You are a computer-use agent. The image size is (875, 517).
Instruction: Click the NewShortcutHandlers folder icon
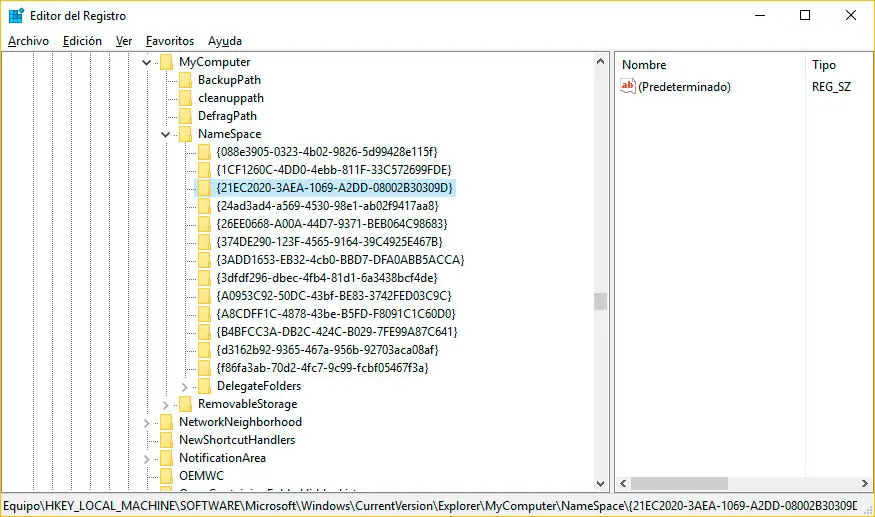(x=166, y=440)
